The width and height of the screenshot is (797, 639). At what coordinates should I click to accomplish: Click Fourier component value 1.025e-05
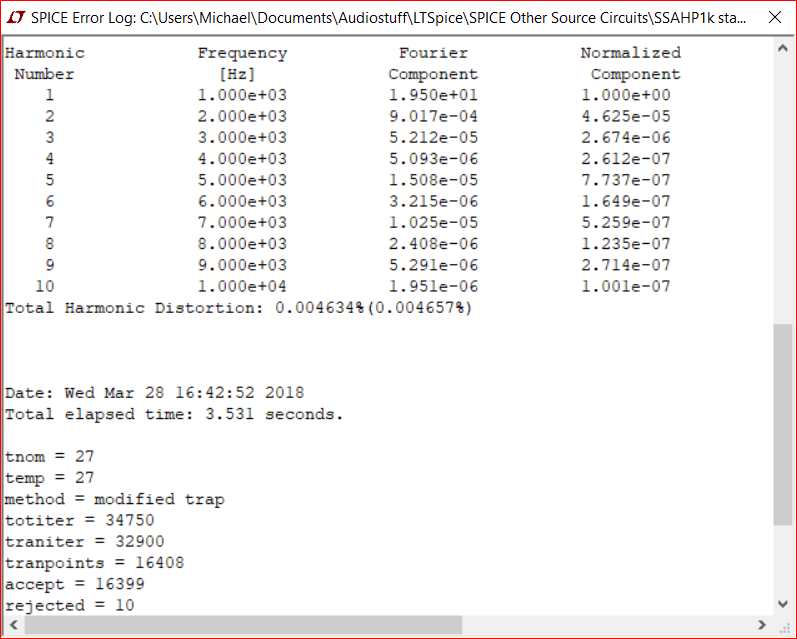click(433, 223)
